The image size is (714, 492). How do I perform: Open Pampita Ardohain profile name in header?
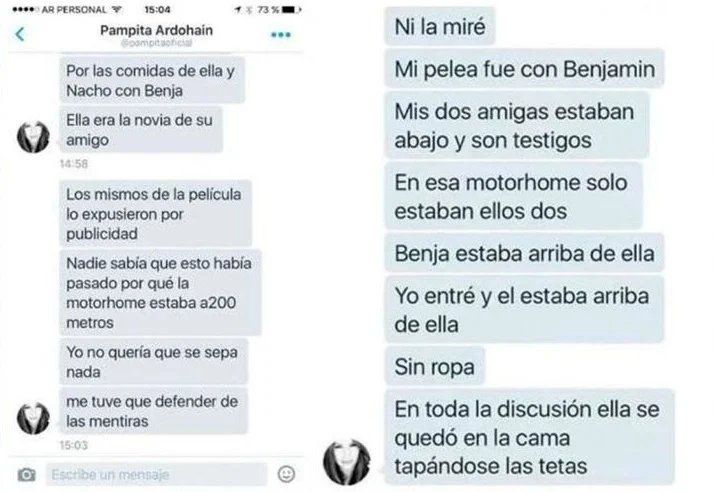156,31
